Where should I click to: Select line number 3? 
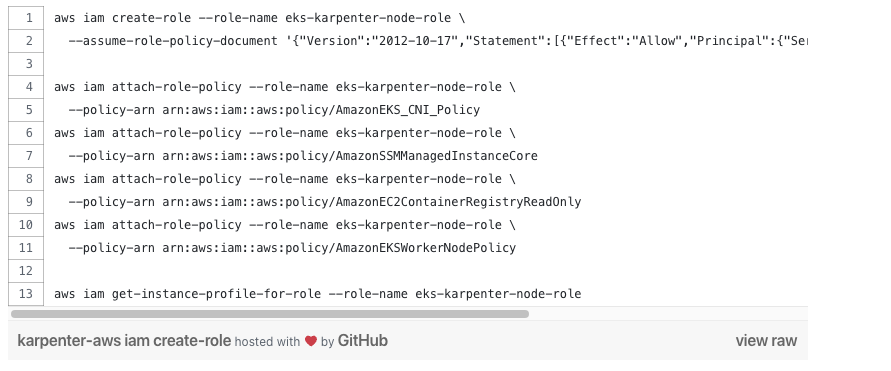pos(26,64)
